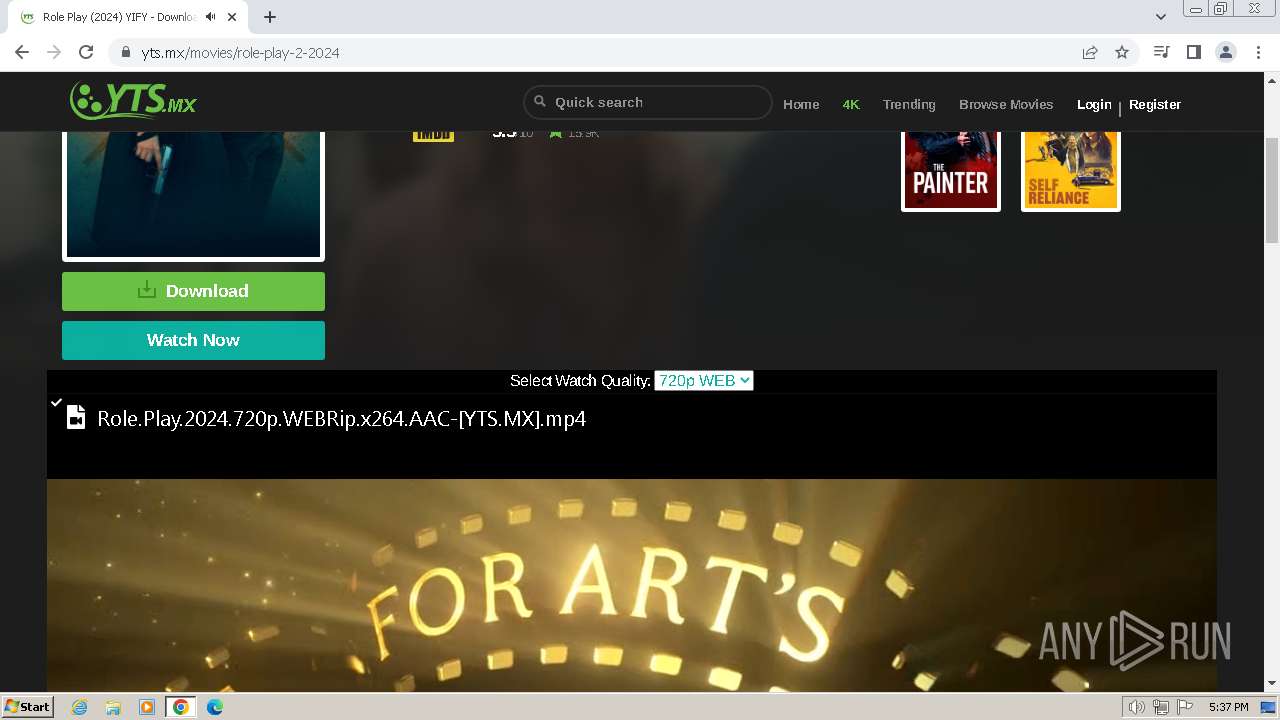Open The Painter movie poster
The width and height of the screenshot is (1280, 720).
click(x=951, y=171)
